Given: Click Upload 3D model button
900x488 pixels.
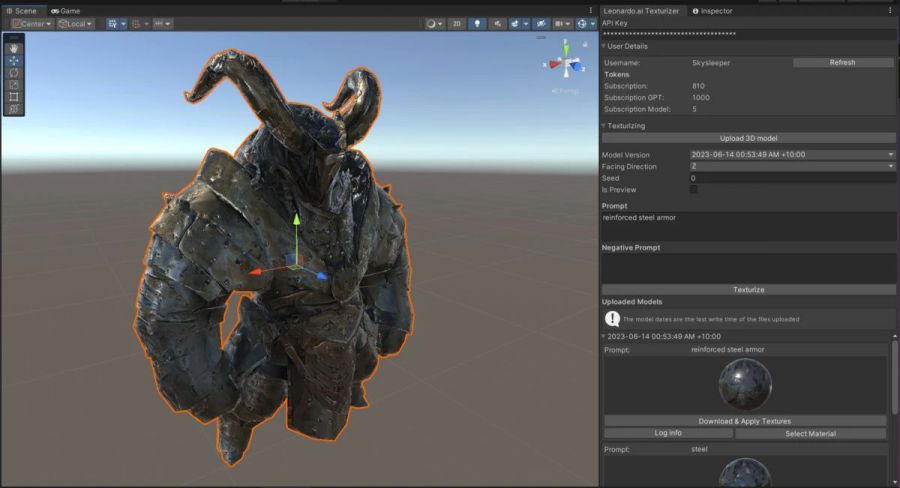Looking at the screenshot, I should coord(748,138).
